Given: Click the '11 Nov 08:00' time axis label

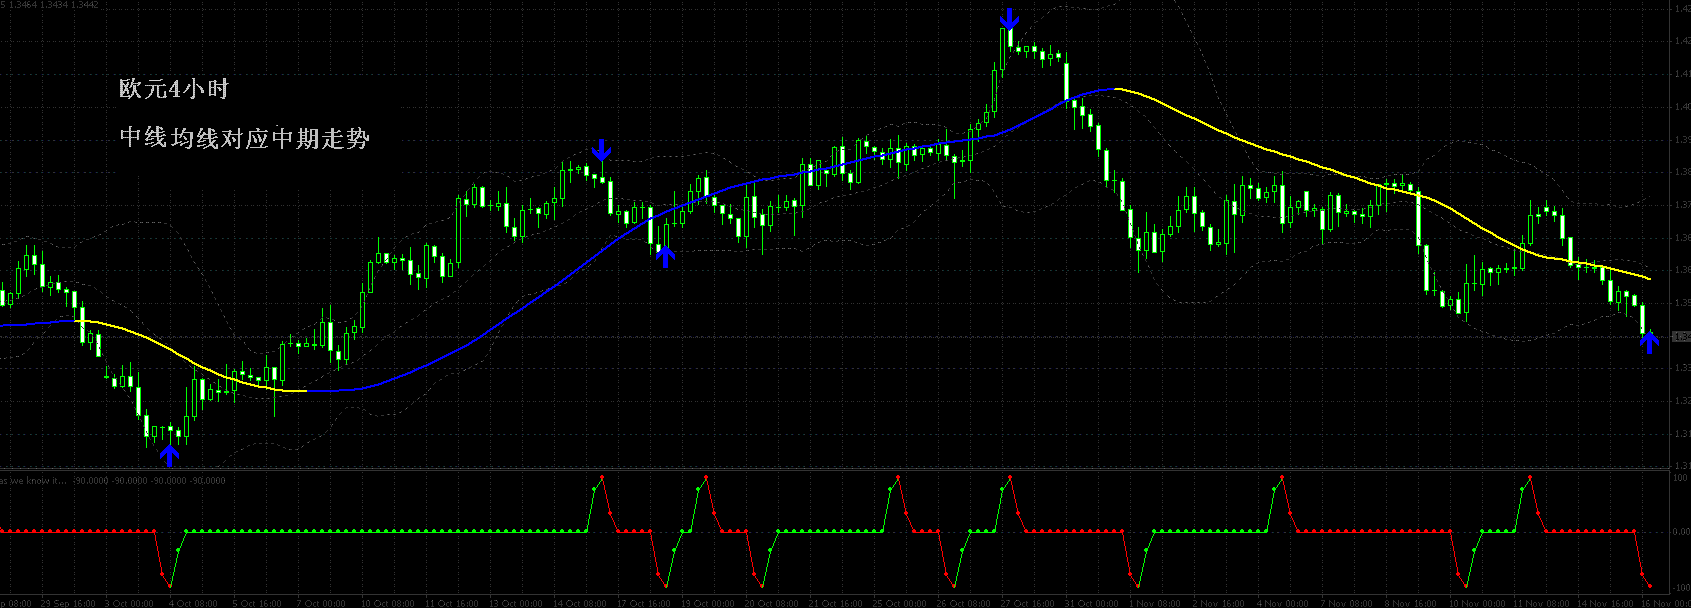Looking at the screenshot, I should [x=1542, y=603].
